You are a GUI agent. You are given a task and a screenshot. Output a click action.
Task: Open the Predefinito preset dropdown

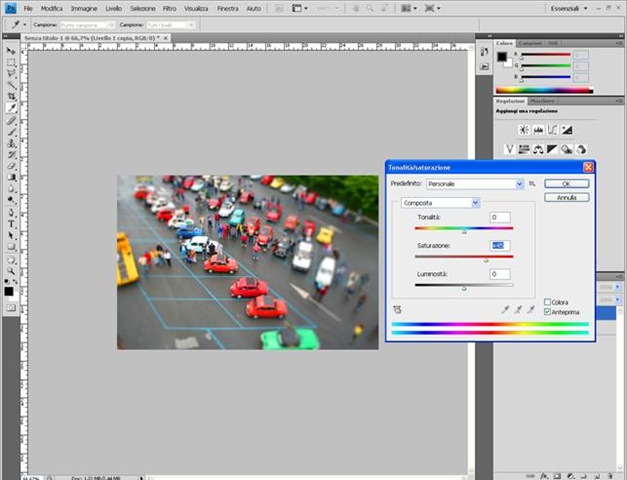(519, 184)
